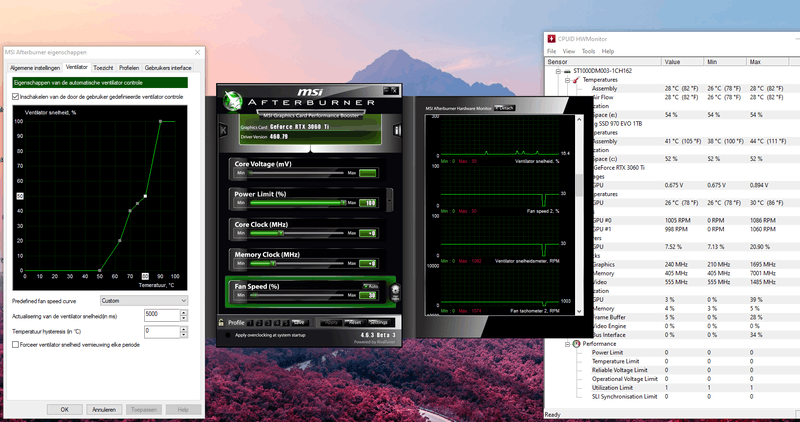Click the Value column header in HWMonitor
This screenshot has width=800, height=422.
(x=683, y=62)
